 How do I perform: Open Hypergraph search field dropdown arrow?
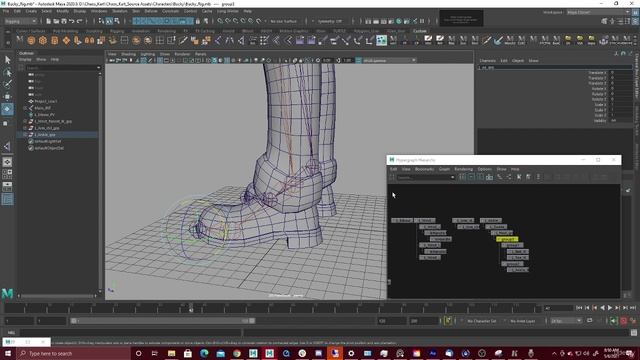pyautogui.click(x=452, y=177)
